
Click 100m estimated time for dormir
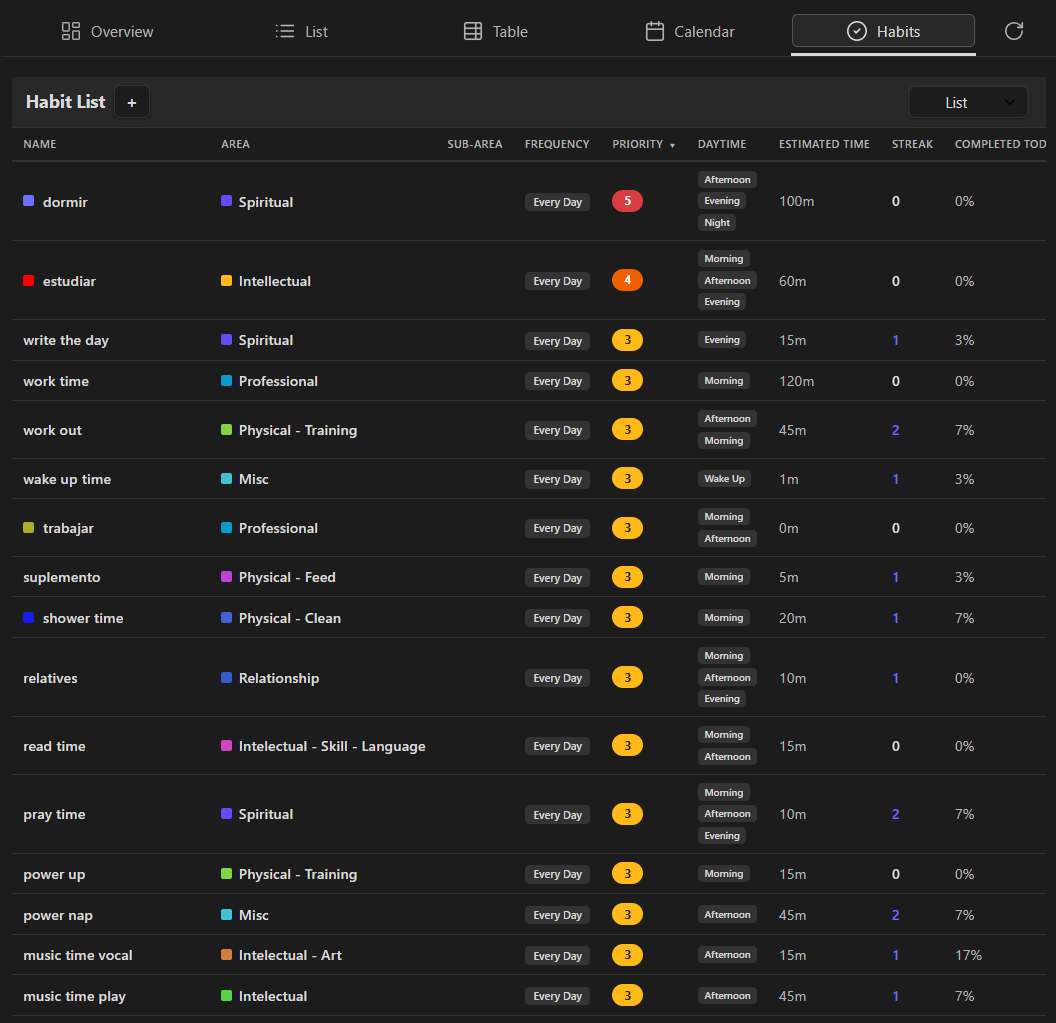point(797,201)
